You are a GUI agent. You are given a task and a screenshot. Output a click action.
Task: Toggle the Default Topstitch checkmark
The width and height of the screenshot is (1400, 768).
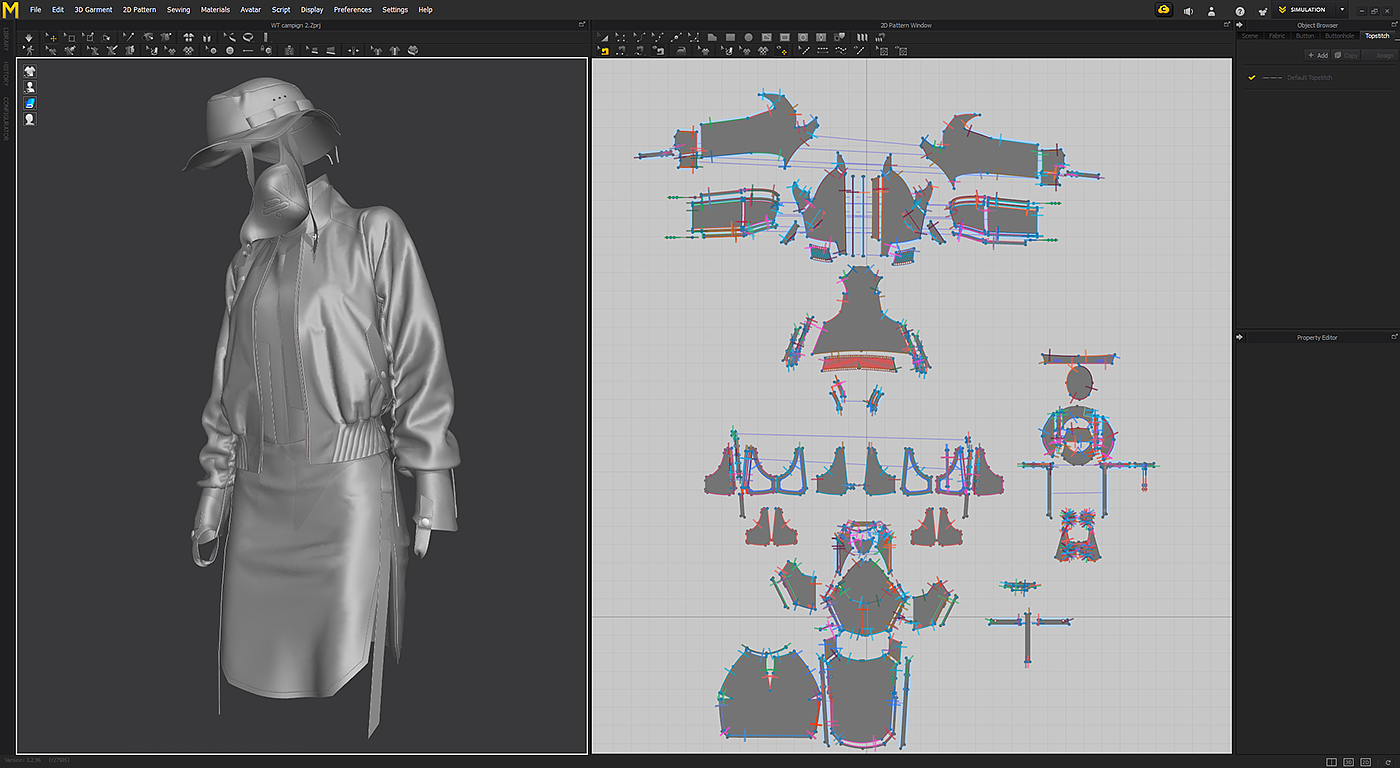point(1251,77)
